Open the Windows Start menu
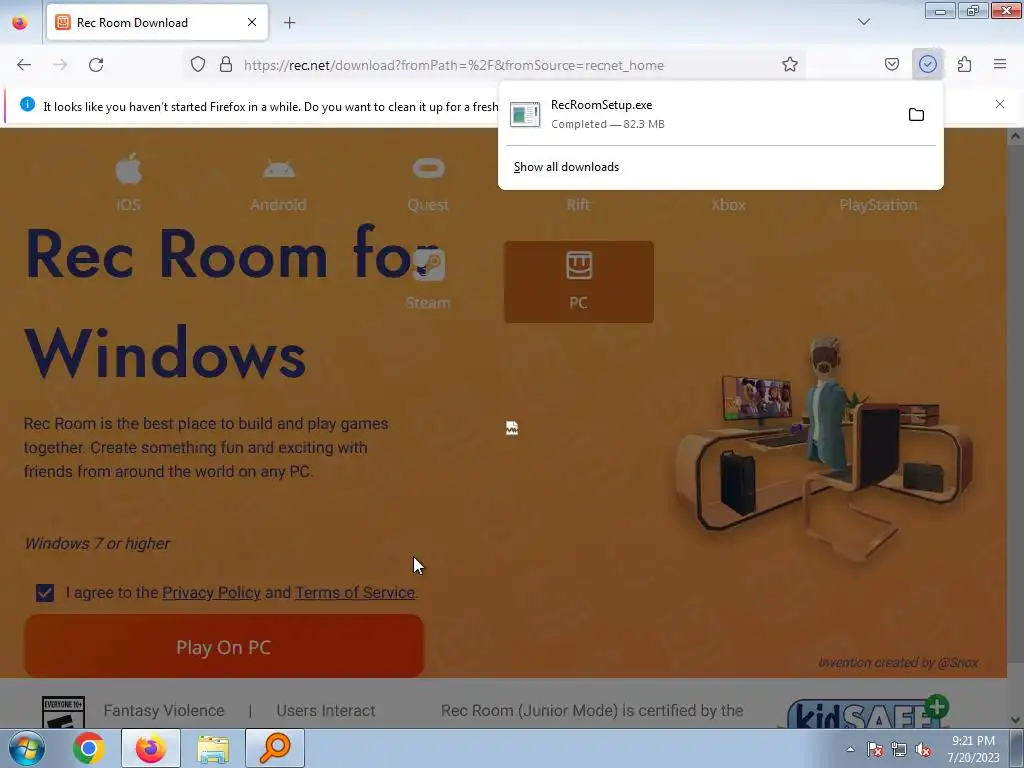 pyautogui.click(x=27, y=748)
